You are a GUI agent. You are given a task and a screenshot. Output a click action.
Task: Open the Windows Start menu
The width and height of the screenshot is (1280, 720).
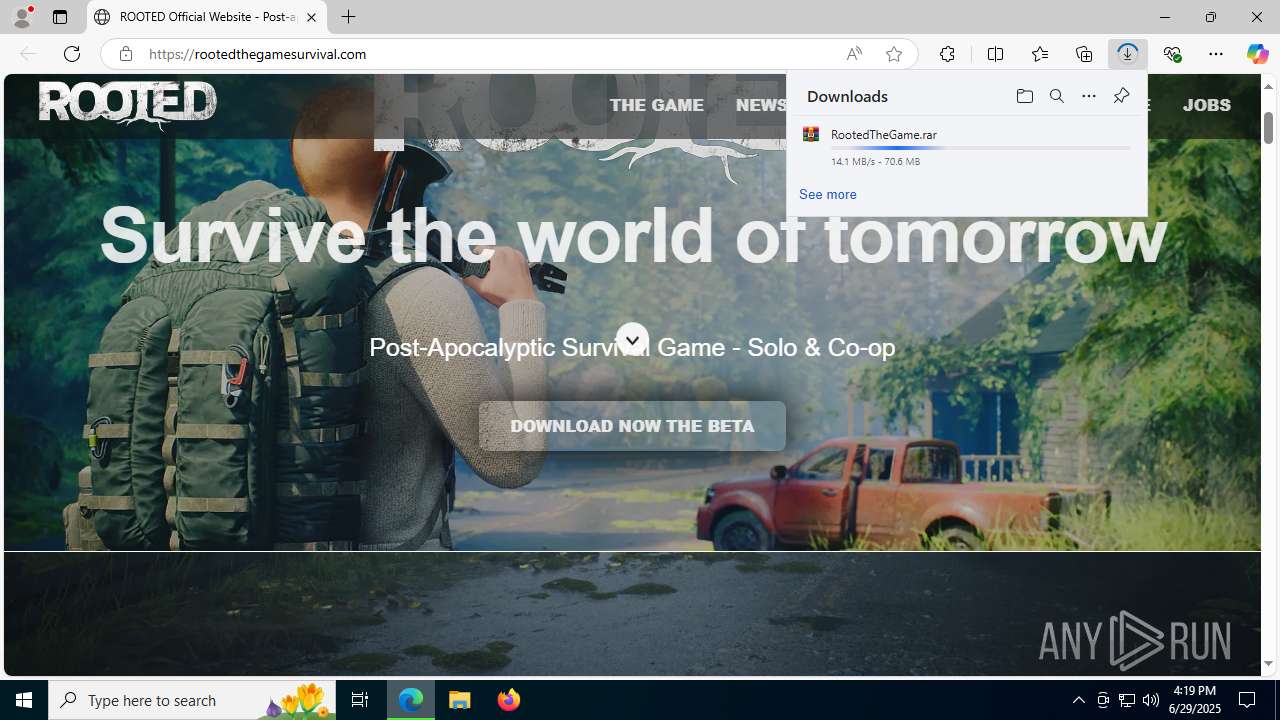[x=24, y=700]
